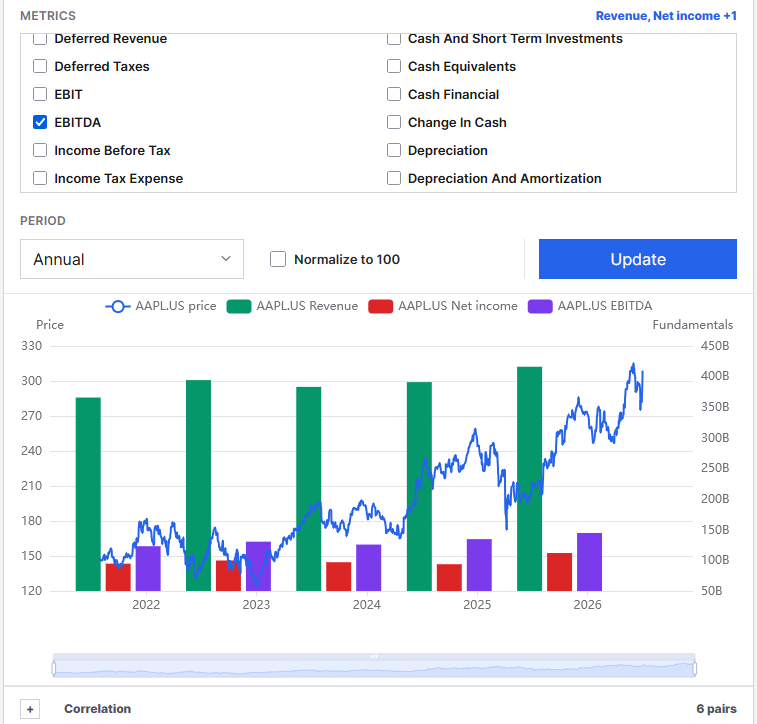The image size is (757, 724).
Task: Enable the Cash Financial checkbox
Action: [394, 94]
